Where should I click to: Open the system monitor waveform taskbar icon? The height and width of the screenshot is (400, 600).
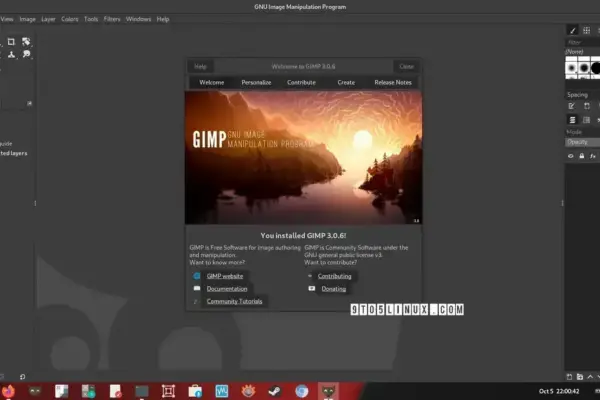pos(222,391)
